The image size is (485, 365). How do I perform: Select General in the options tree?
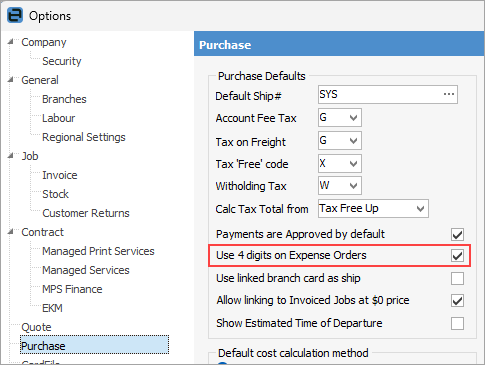(40, 80)
